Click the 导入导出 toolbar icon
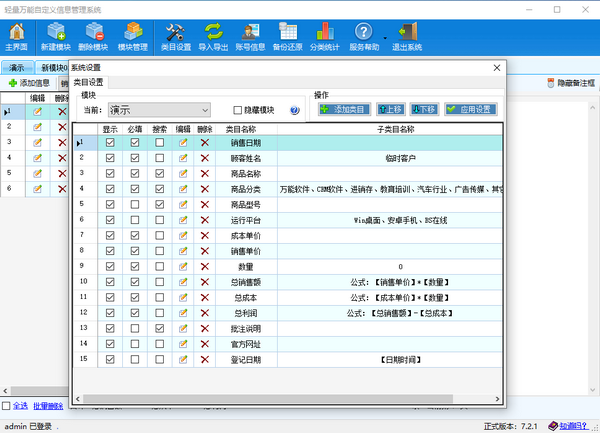 [x=213, y=37]
